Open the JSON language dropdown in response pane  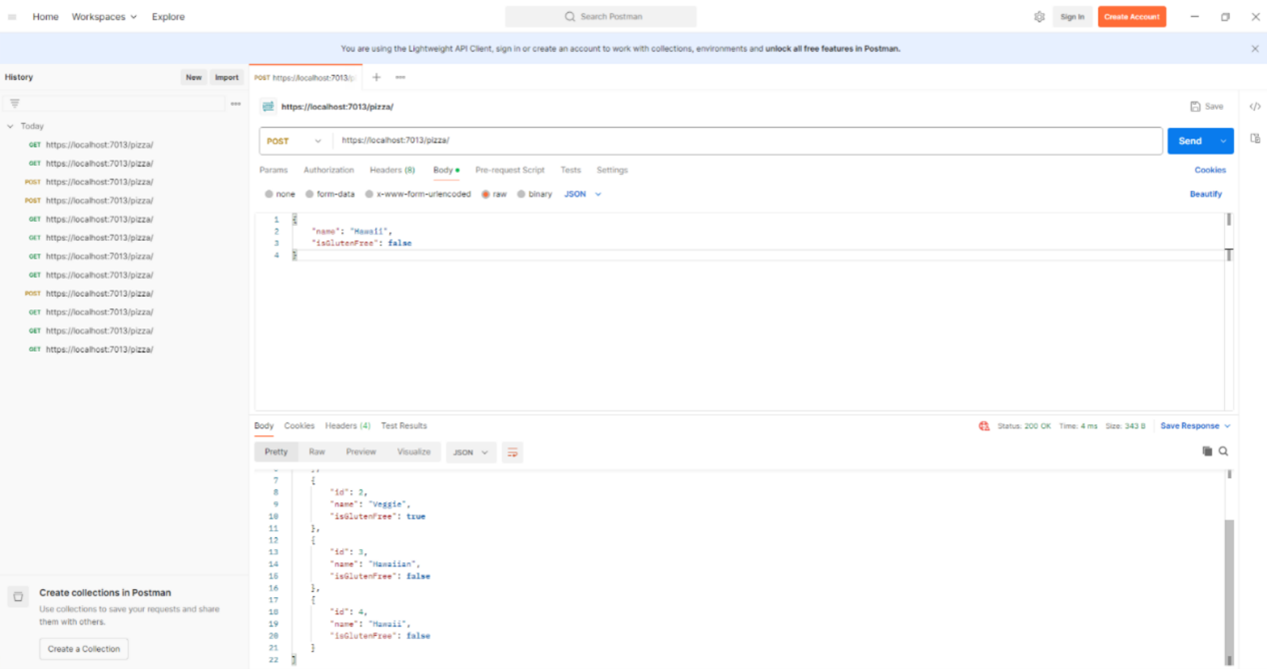[470, 452]
